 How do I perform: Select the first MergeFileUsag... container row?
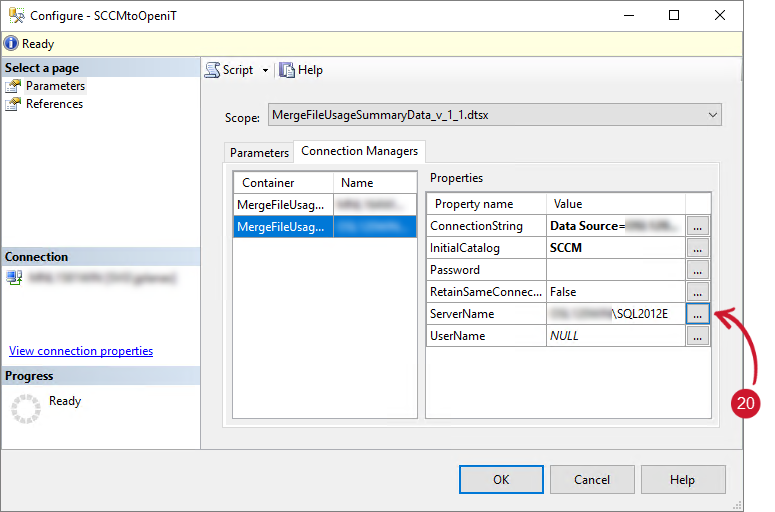coord(325,205)
